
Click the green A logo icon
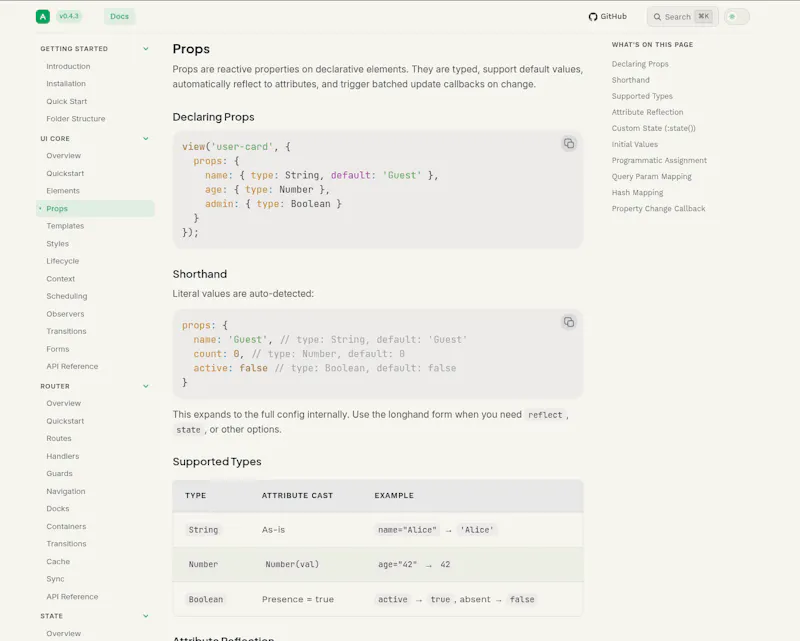click(43, 16)
